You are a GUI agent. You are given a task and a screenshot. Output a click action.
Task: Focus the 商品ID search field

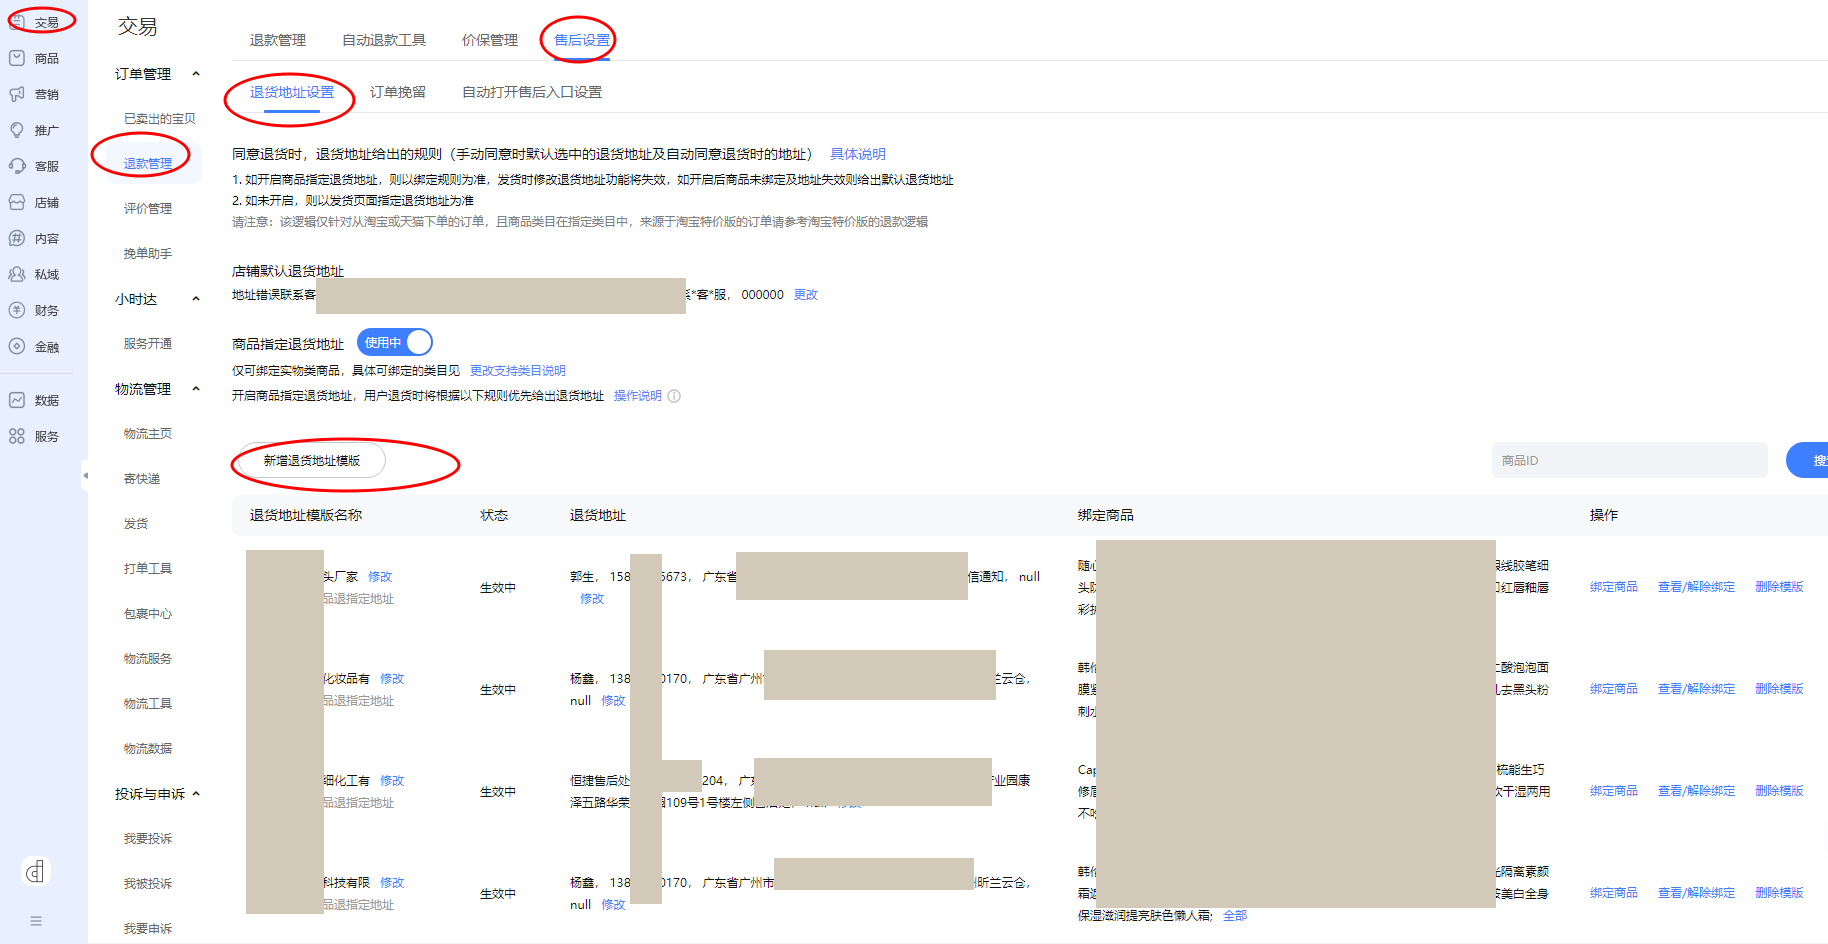tap(1629, 460)
